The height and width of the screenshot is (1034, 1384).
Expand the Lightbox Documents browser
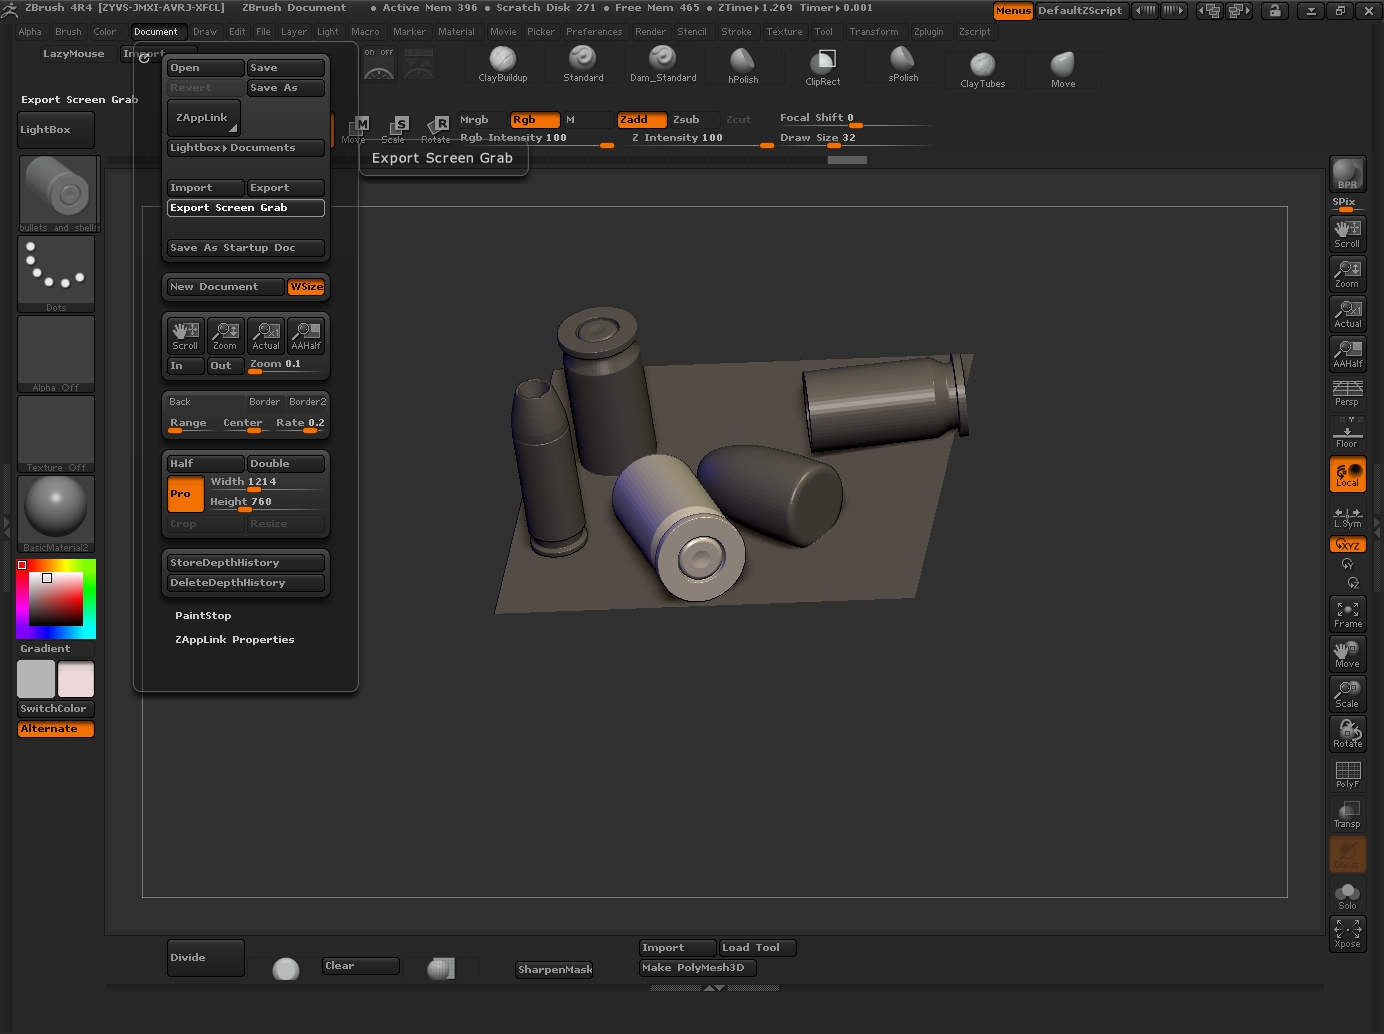coord(245,148)
